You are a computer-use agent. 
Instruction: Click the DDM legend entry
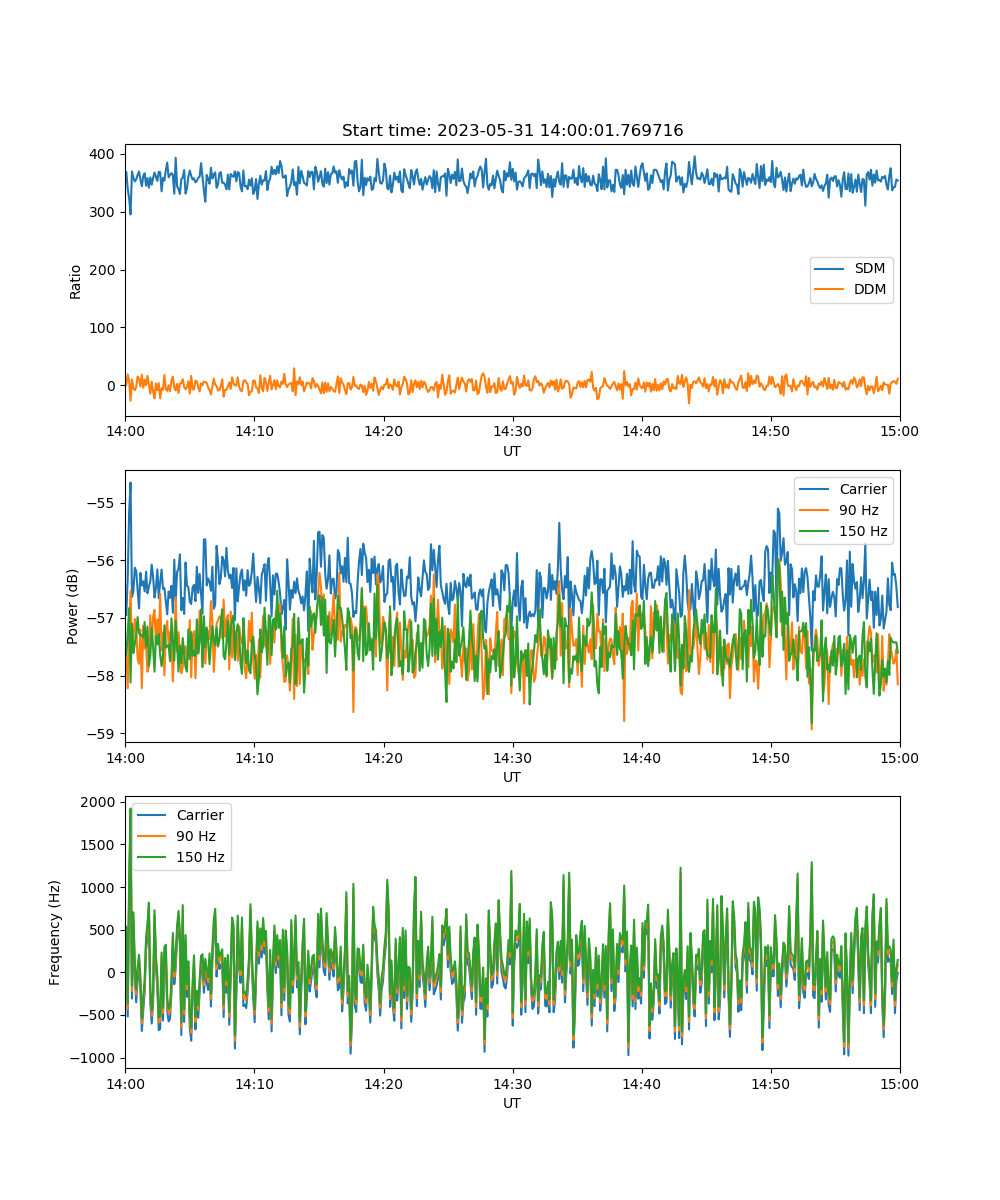pos(851,290)
